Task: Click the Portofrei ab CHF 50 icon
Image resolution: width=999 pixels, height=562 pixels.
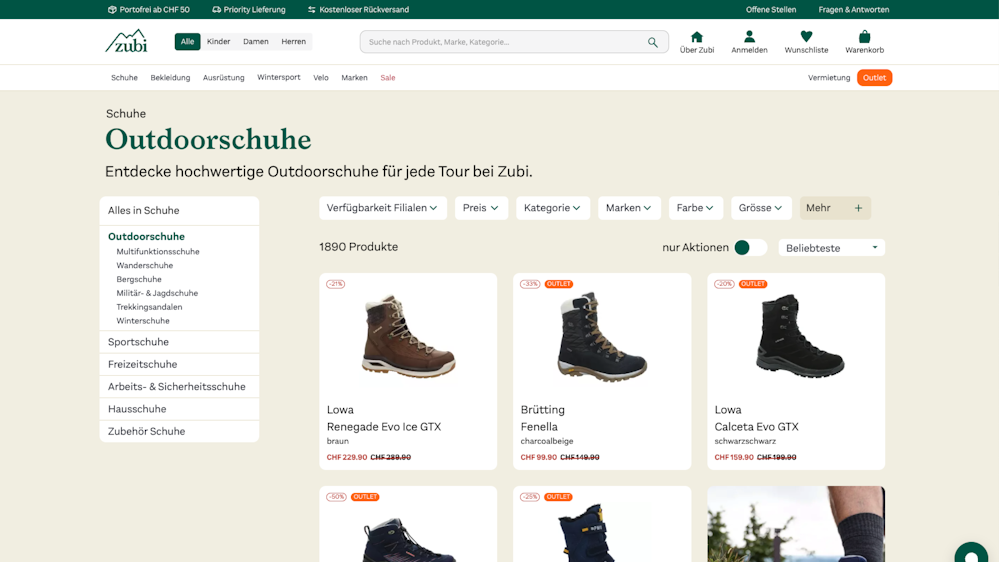Action: click(112, 10)
